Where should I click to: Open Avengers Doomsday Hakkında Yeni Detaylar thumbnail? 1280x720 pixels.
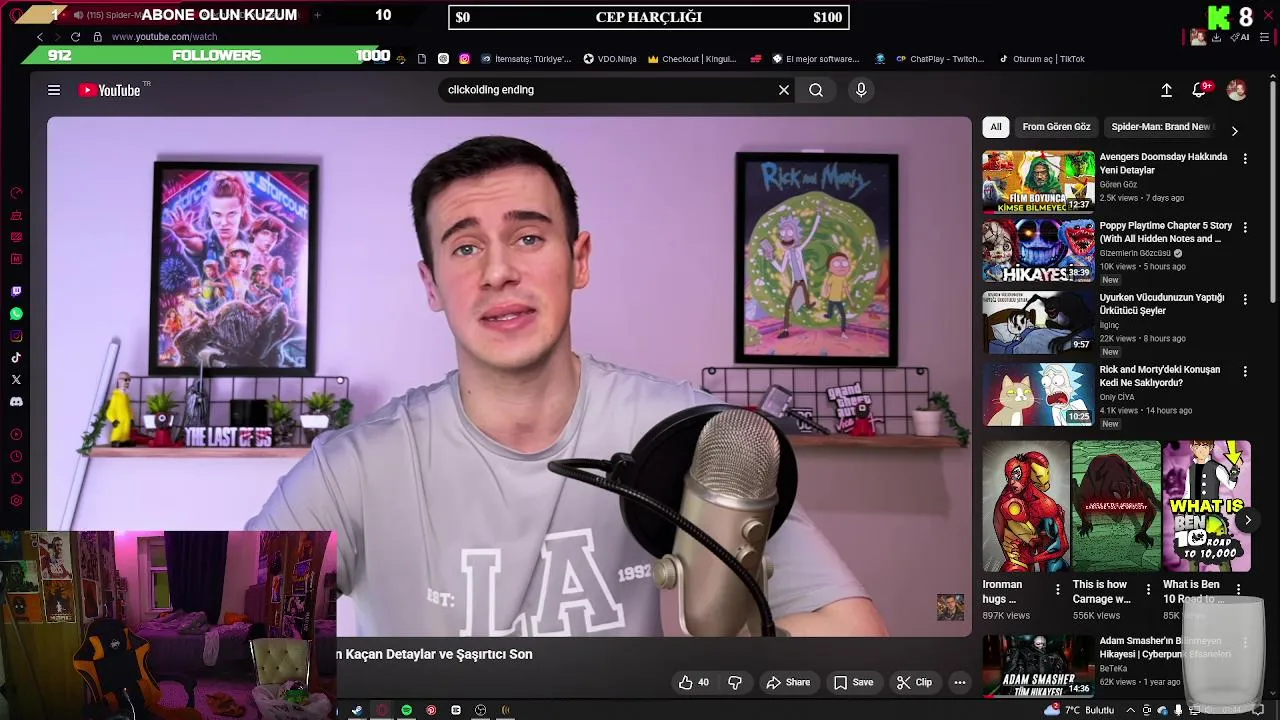[1038, 181]
